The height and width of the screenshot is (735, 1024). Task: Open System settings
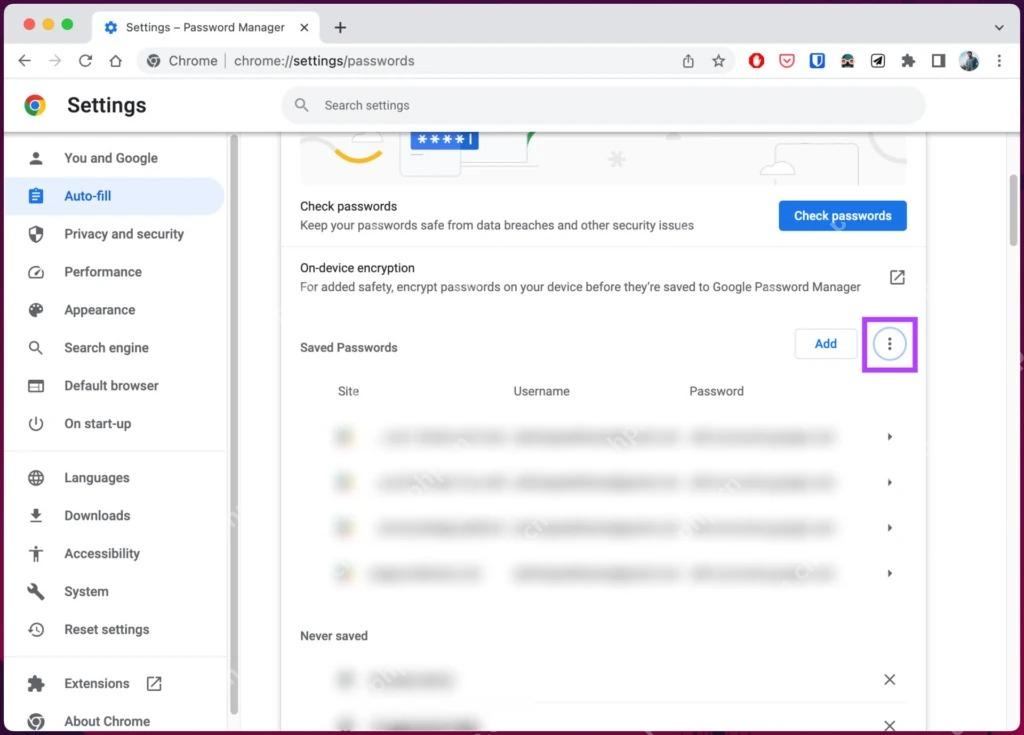click(x=86, y=591)
